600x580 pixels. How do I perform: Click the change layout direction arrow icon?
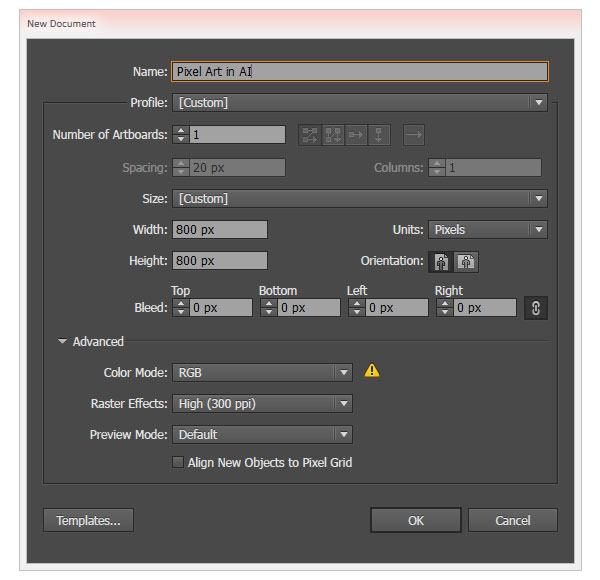(x=414, y=135)
